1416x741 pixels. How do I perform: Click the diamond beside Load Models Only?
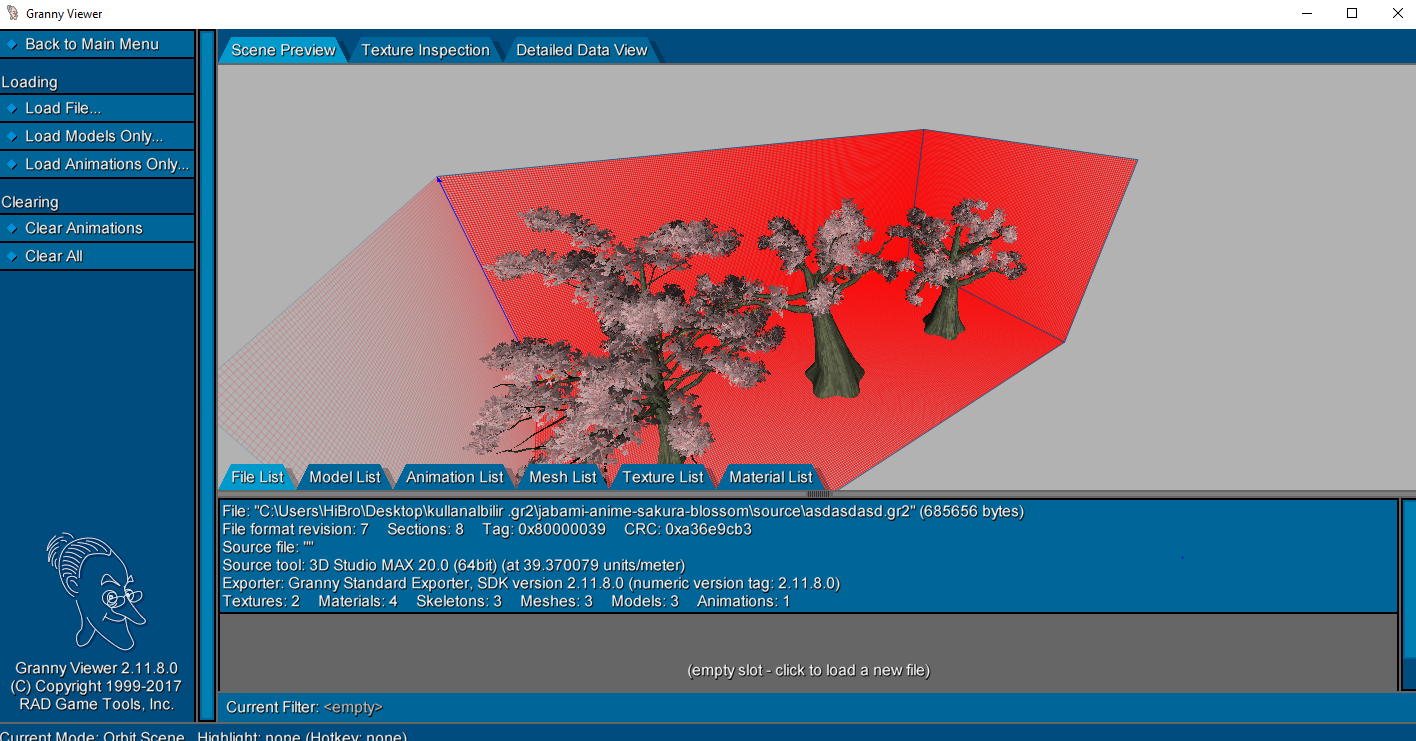[x=13, y=136]
